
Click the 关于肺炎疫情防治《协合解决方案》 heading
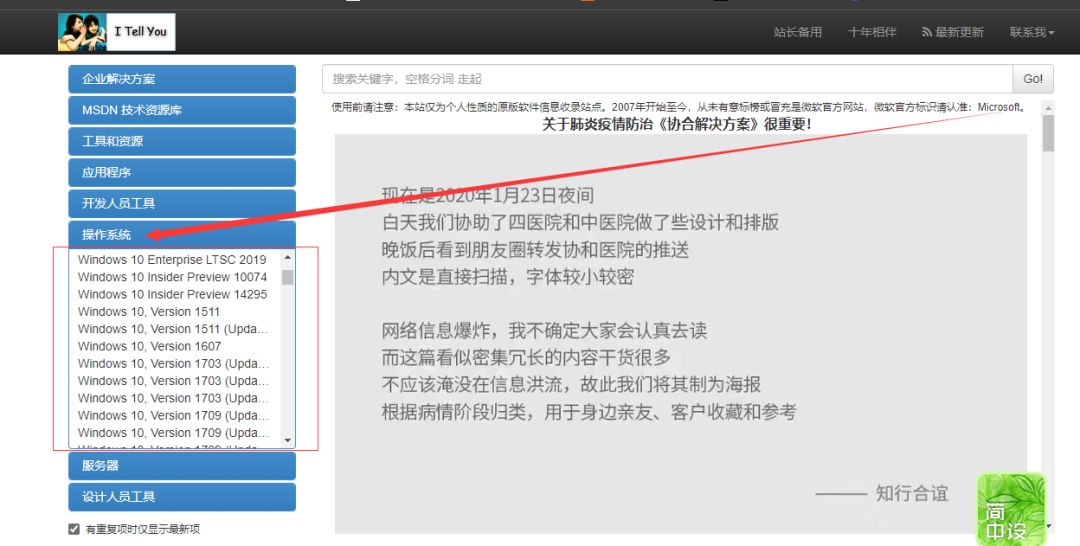(x=676, y=125)
